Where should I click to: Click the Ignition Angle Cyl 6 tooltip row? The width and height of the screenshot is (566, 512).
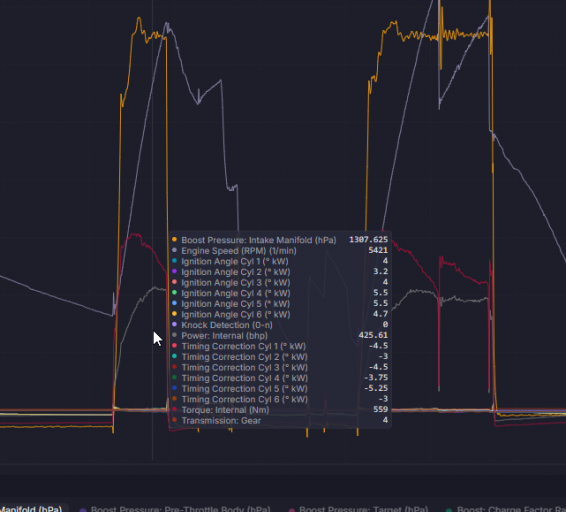[280, 314]
